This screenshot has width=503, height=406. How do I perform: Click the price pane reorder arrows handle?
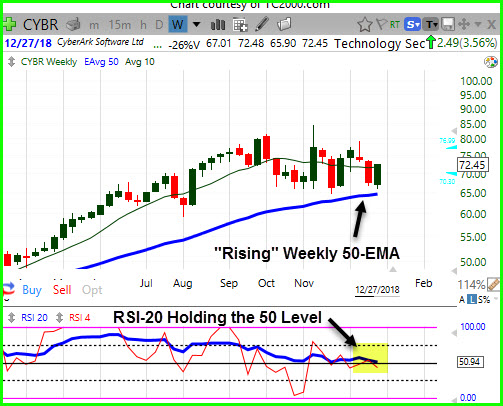11,62
